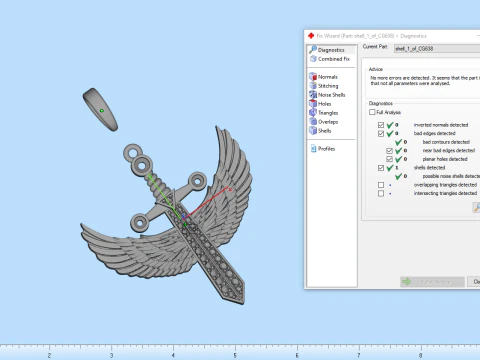The height and width of the screenshot is (360, 480).
Task: Click the Current Part name field
Action: tap(437, 49)
